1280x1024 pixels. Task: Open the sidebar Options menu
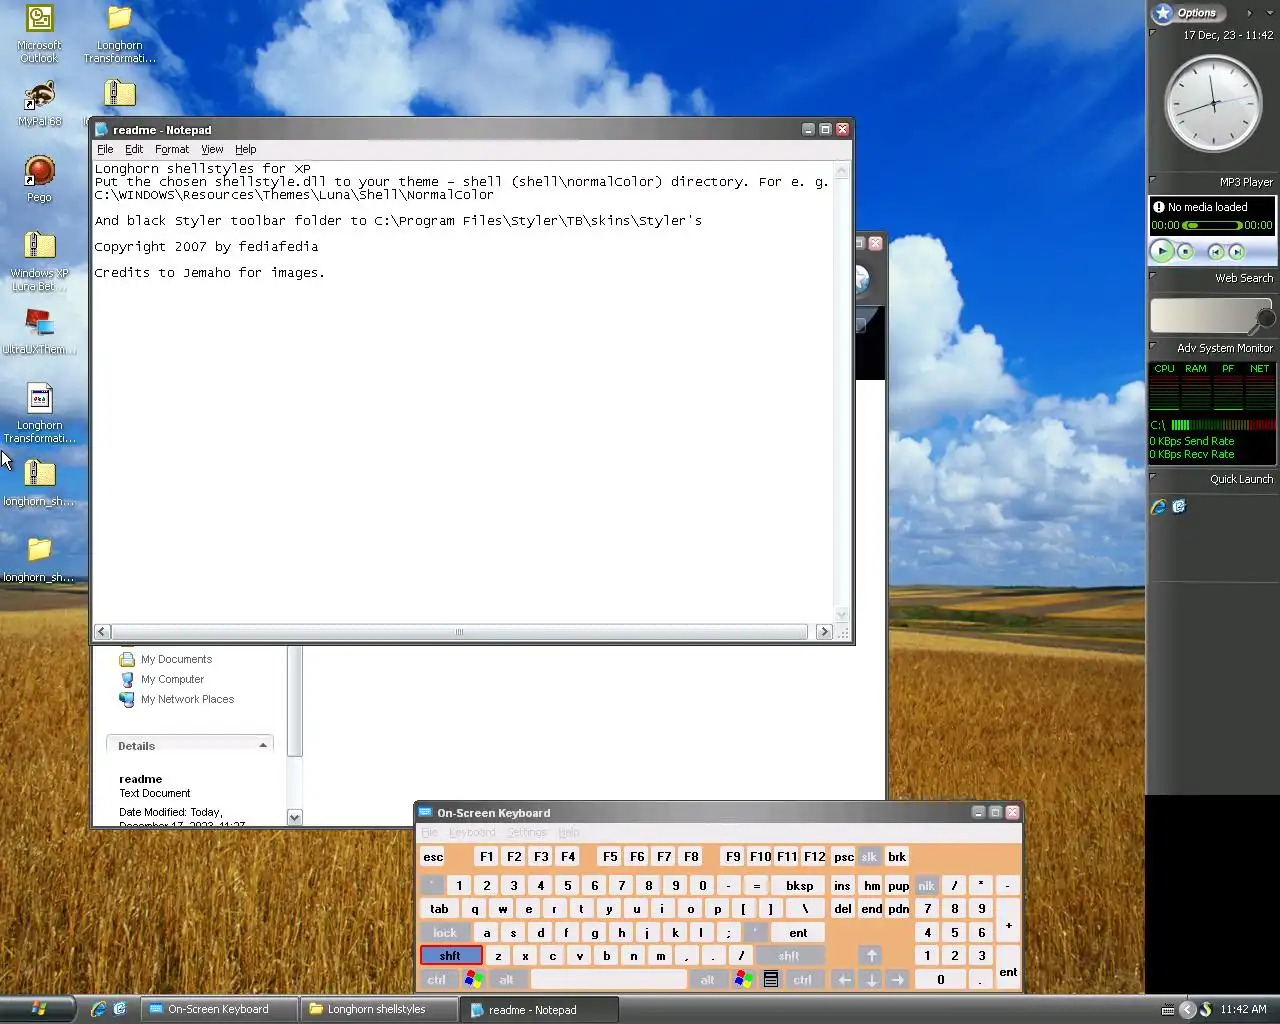[x=1187, y=13]
